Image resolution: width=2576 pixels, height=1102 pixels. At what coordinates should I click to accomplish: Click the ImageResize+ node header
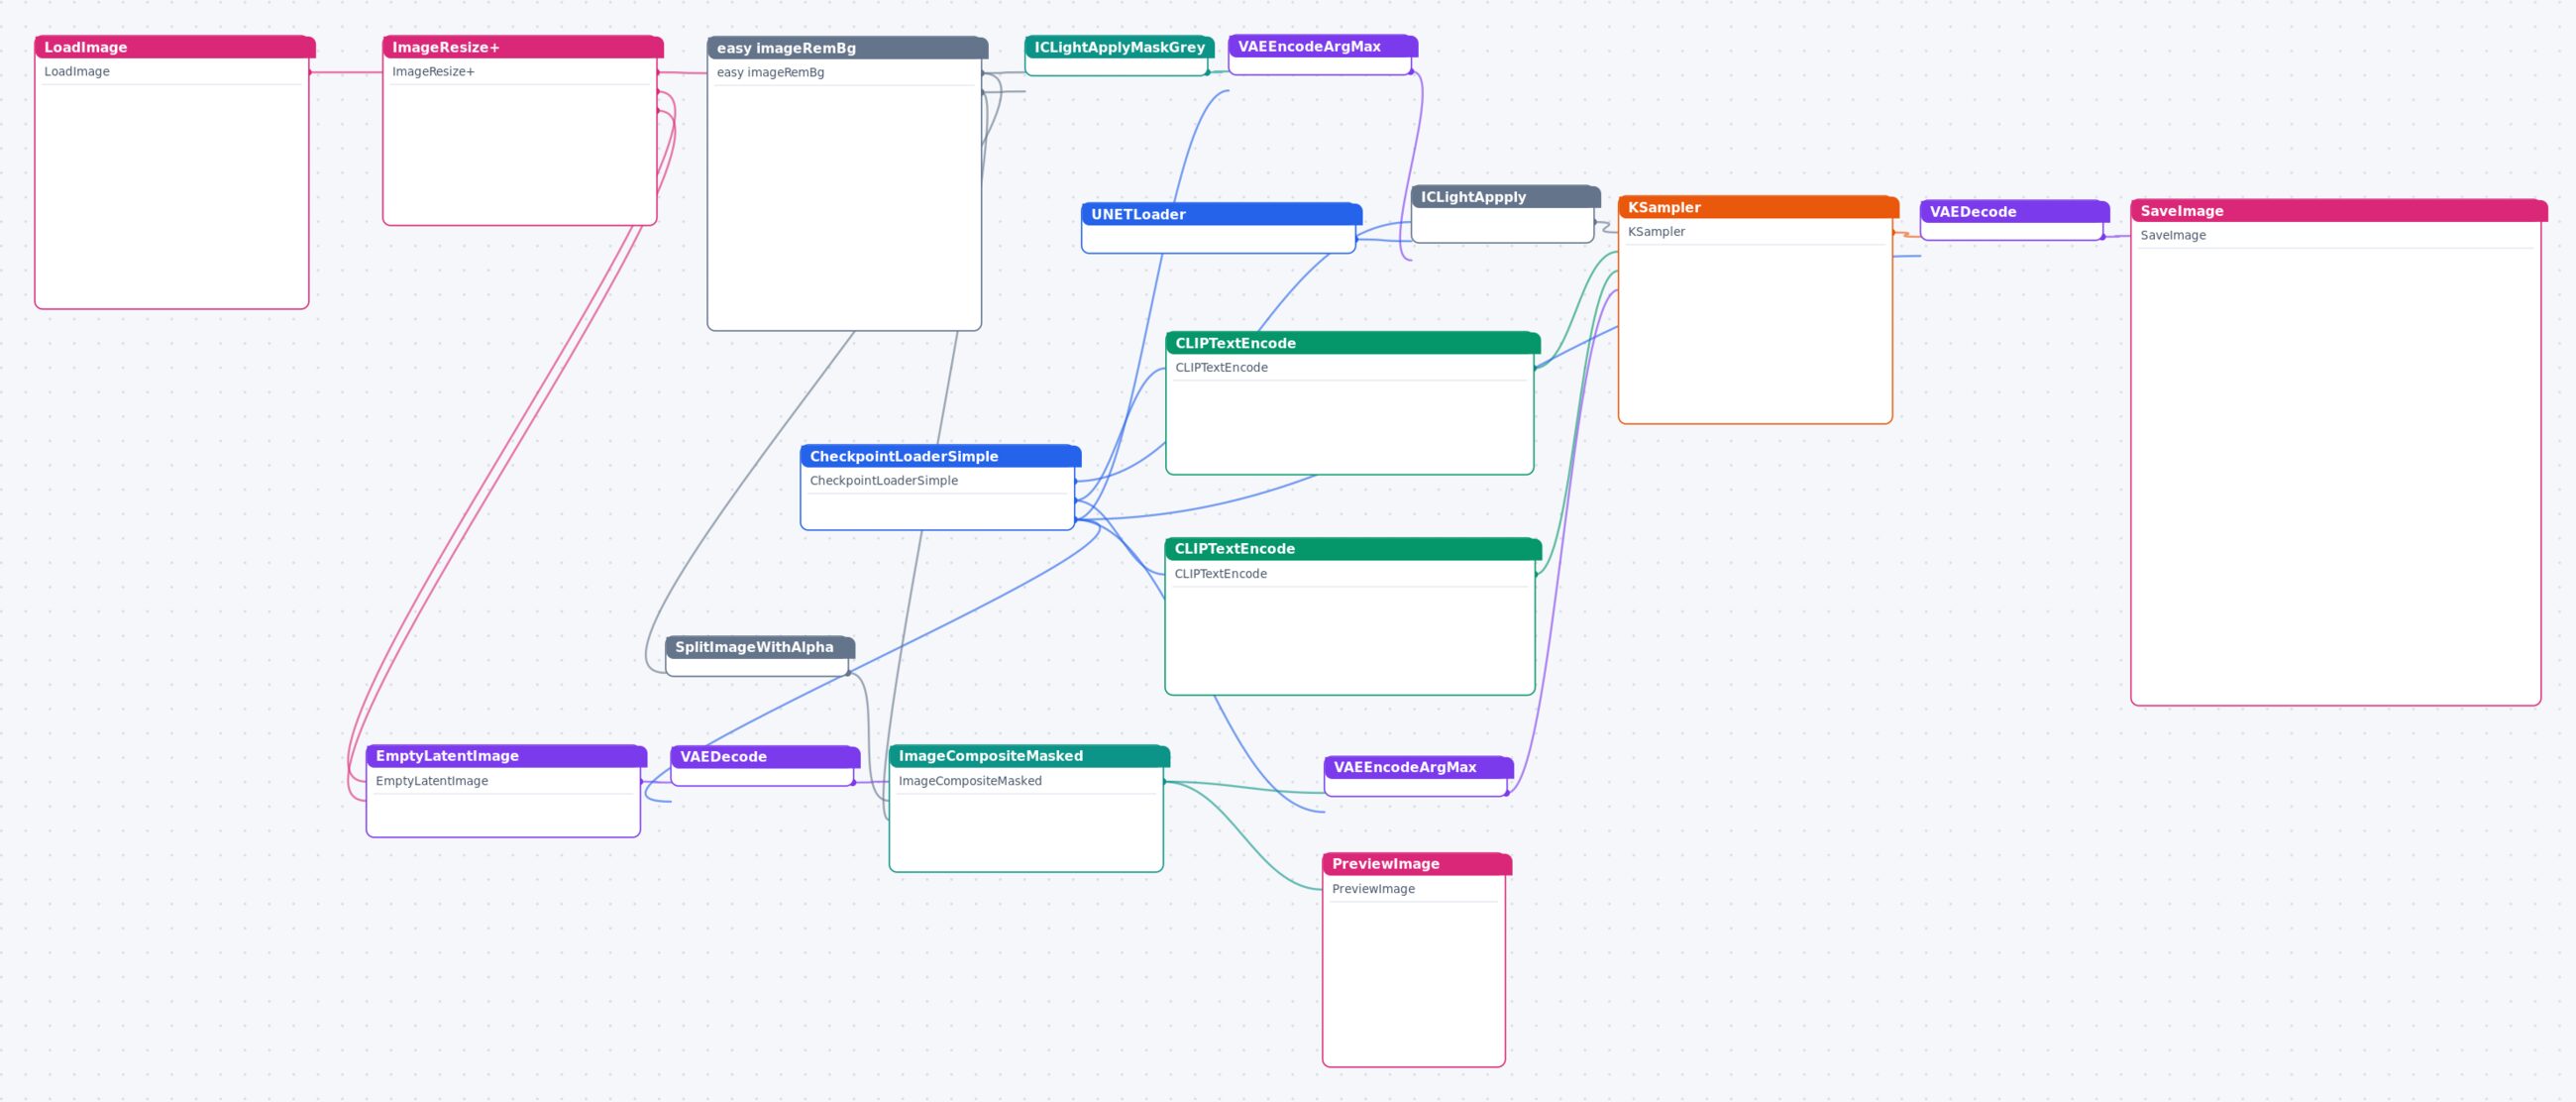coord(523,47)
